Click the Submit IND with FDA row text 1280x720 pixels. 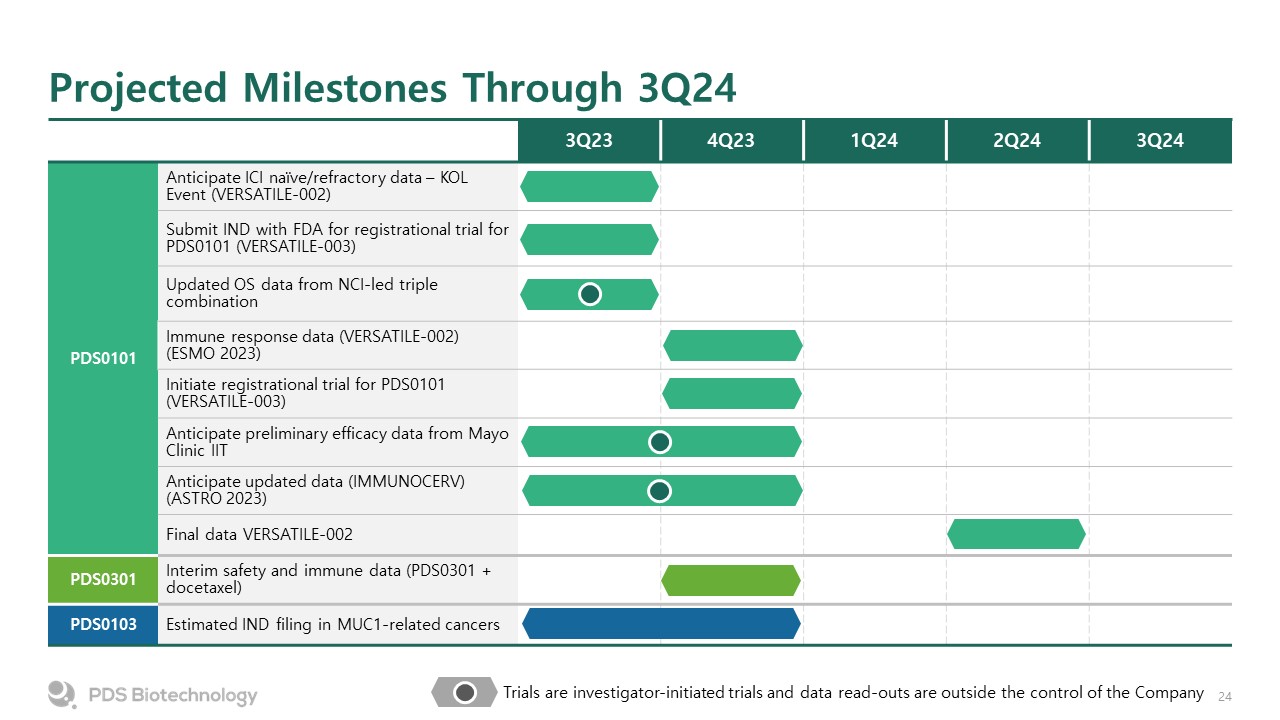[x=337, y=238]
